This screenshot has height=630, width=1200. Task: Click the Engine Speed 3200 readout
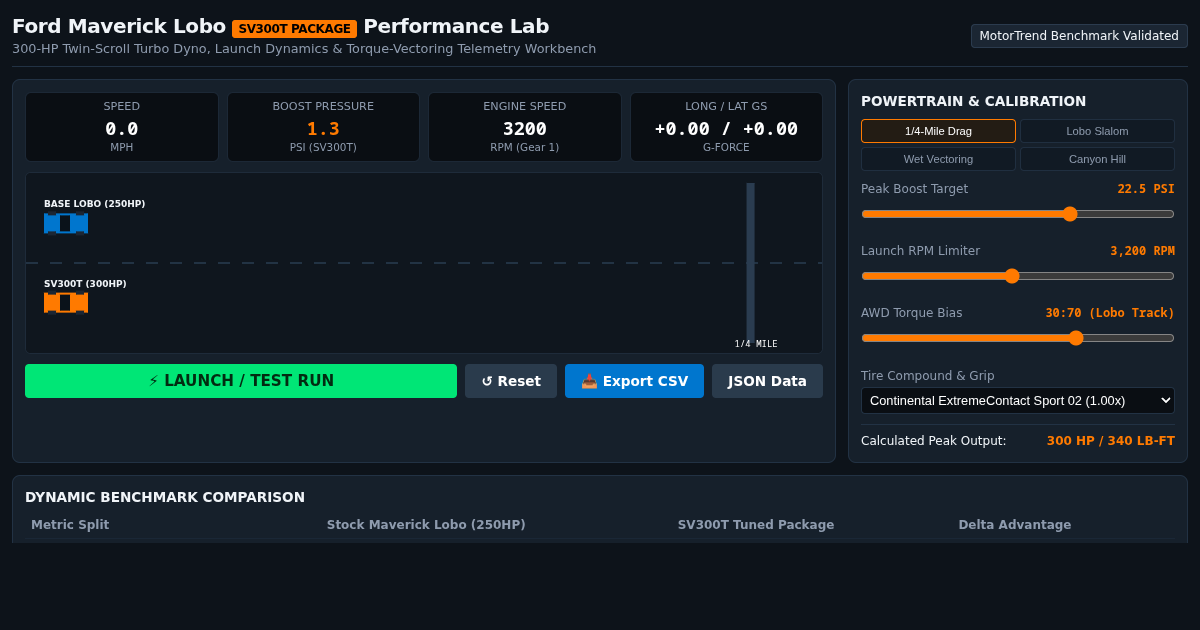click(525, 127)
